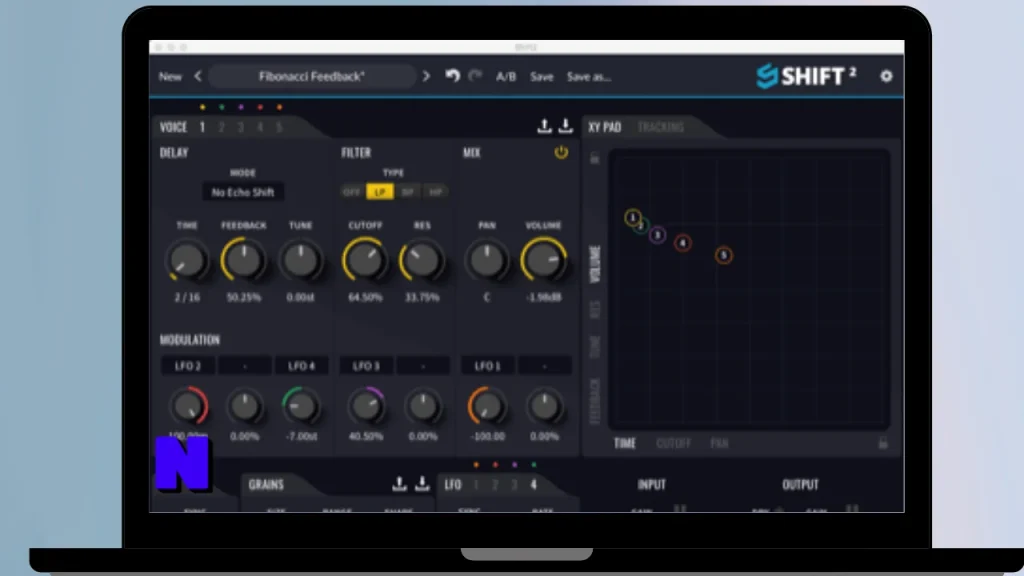
Task: Set filter type to LP
Action: coord(380,192)
